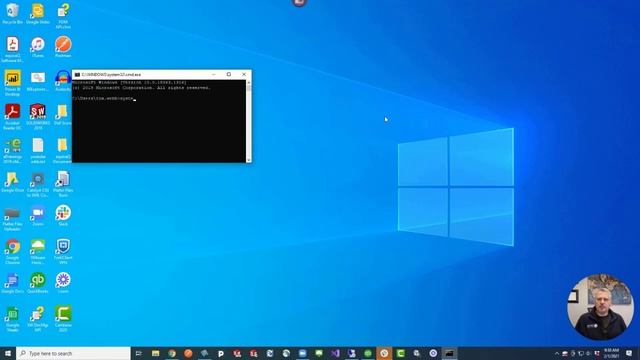Image resolution: width=640 pixels, height=360 pixels.
Task: Open the VMware Horizon desktop shortcut
Action: 38,251
